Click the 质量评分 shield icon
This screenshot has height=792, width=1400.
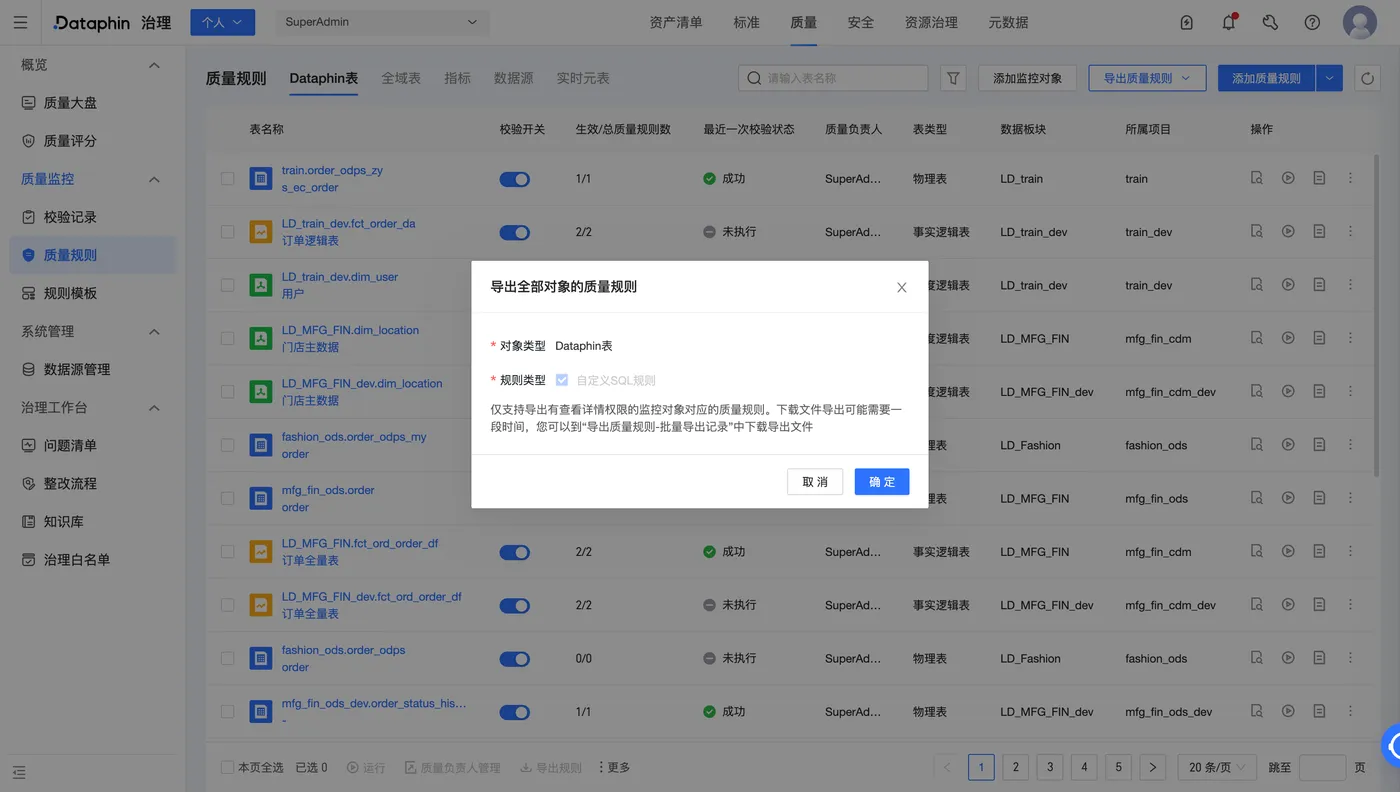pyautogui.click(x=28, y=141)
